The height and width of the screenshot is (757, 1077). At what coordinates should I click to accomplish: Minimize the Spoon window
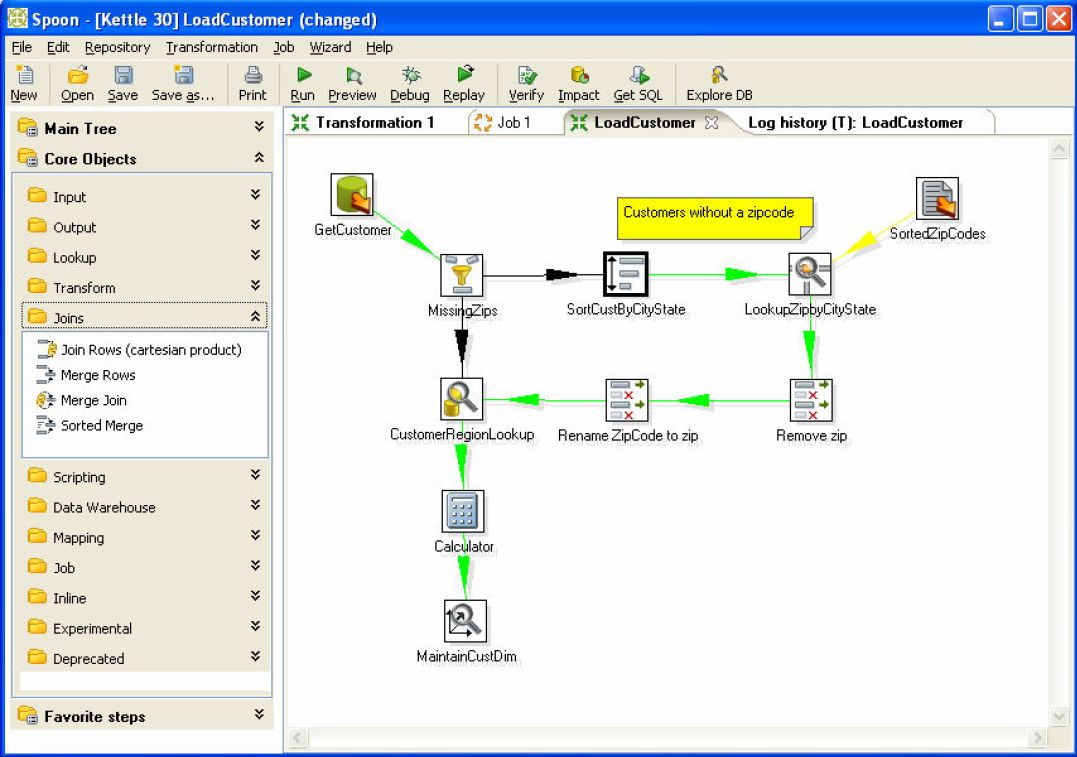click(1001, 19)
